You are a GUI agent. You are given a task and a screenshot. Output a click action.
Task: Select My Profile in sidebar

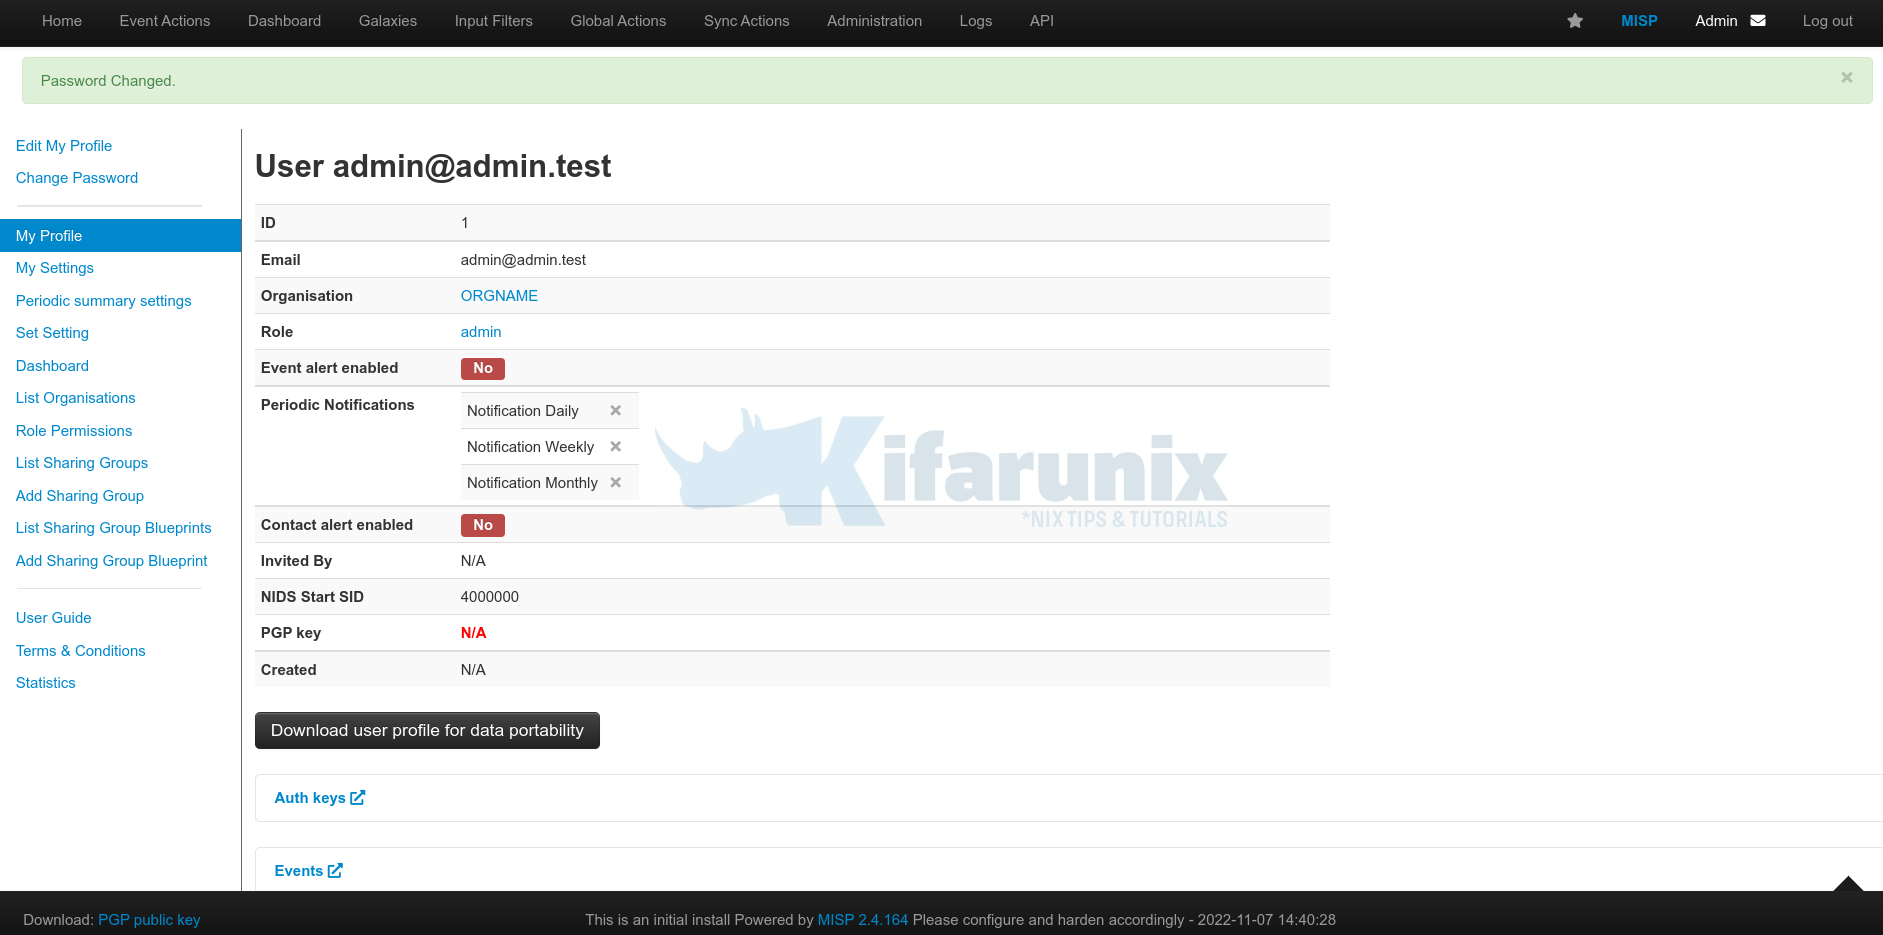click(x=120, y=236)
